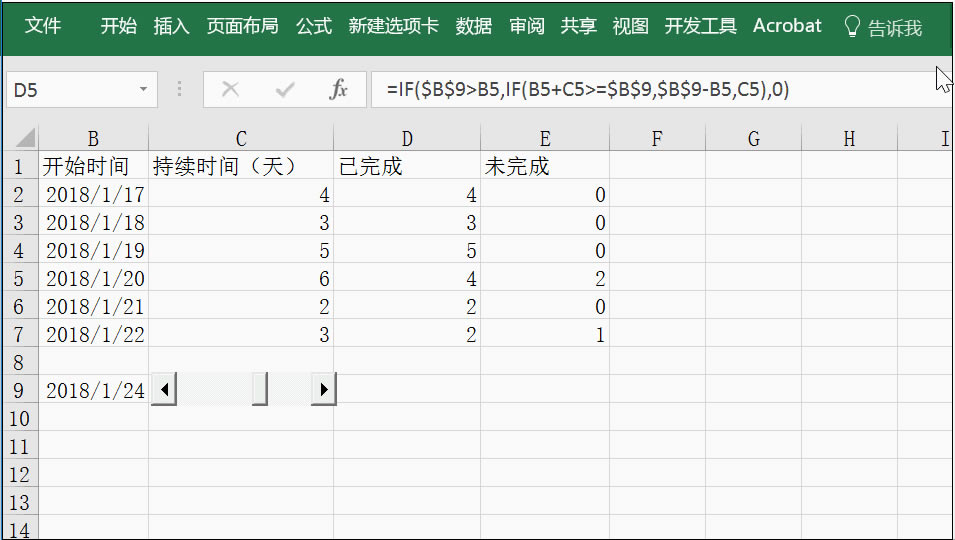
Task: Select column B header
Action: [93, 138]
